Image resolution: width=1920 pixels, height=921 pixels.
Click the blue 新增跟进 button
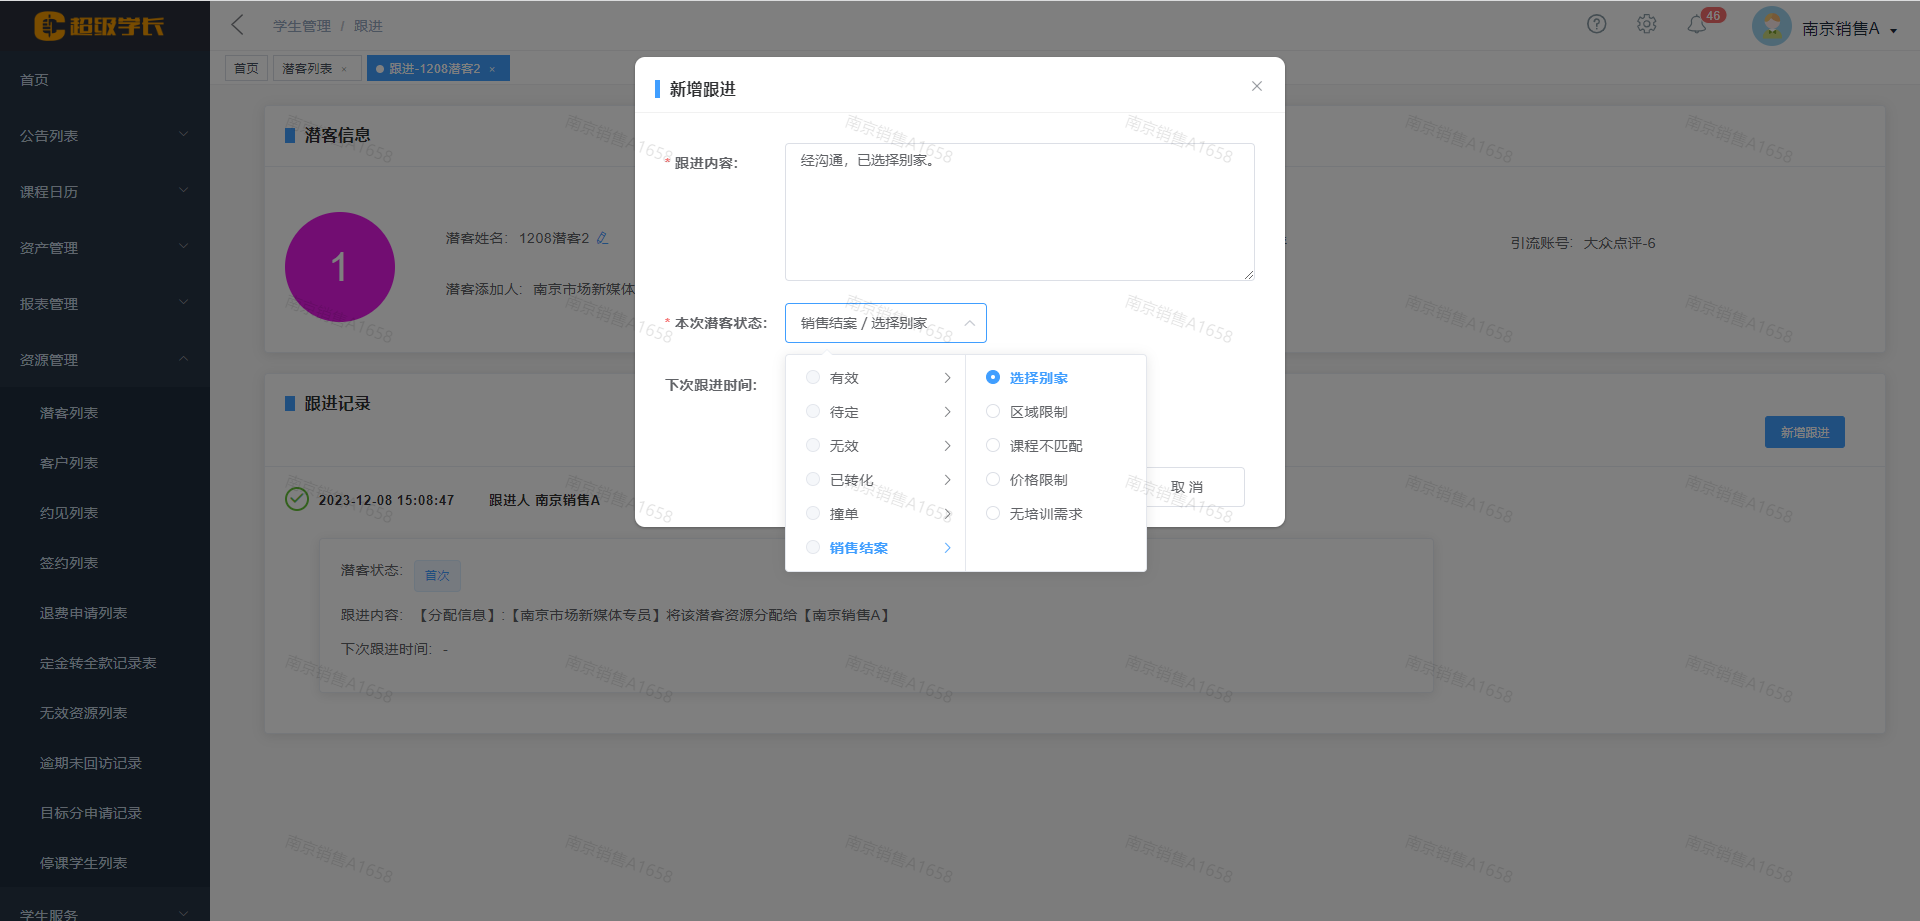click(1804, 432)
